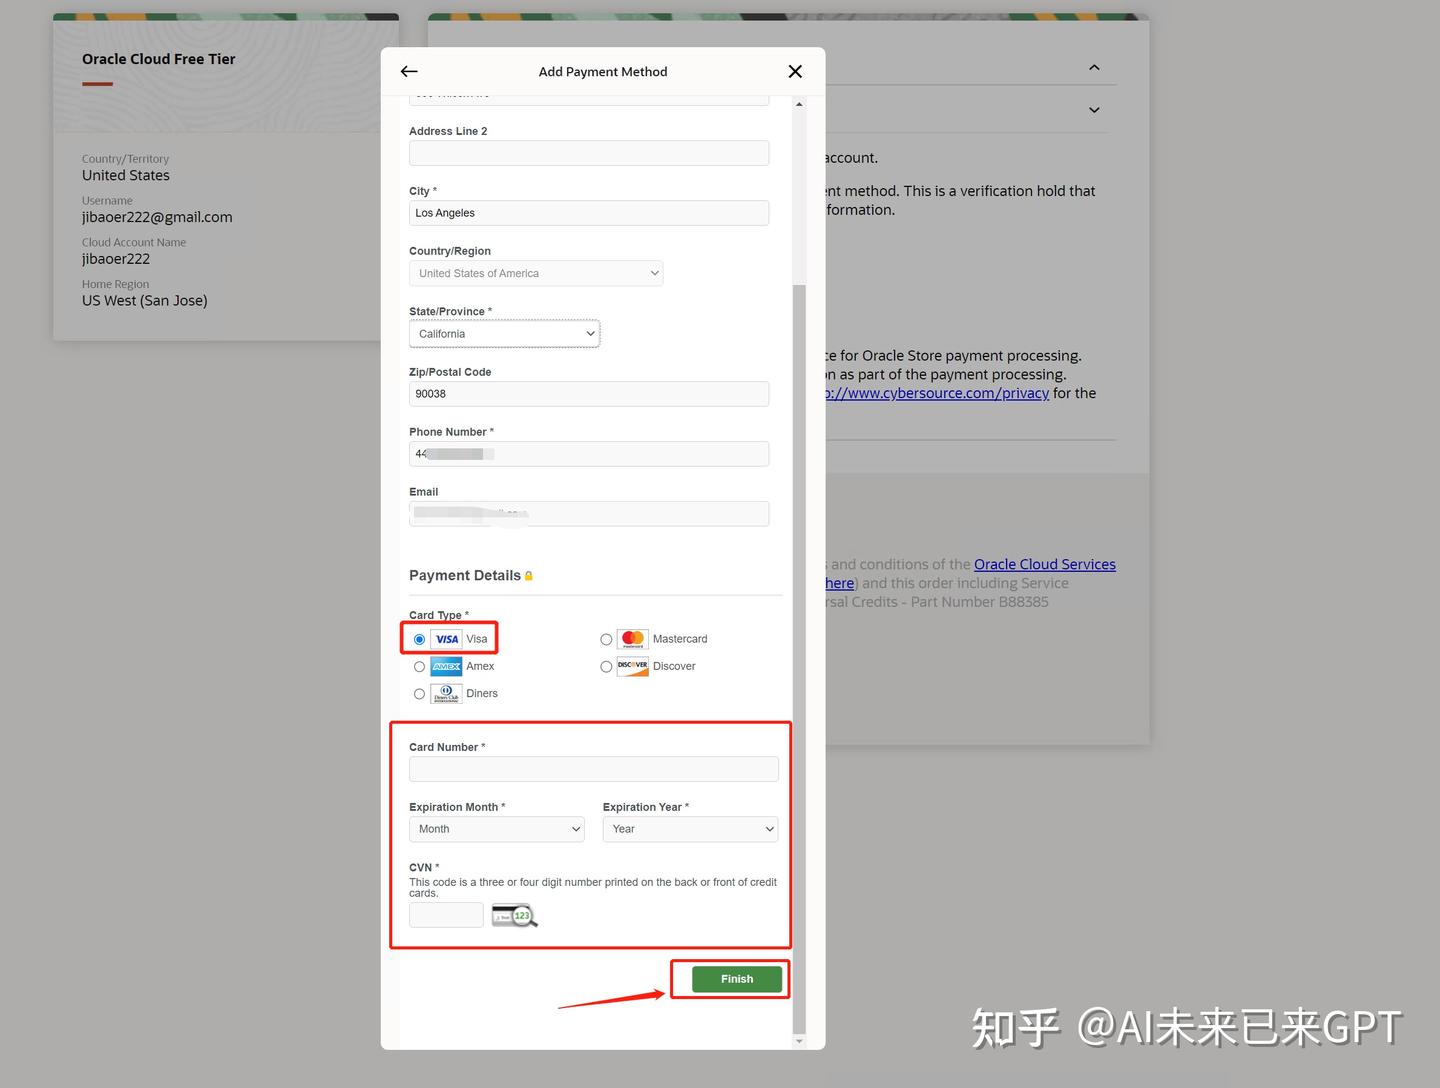Close the Add Payment Method dialog
Image resolution: width=1440 pixels, height=1088 pixels.
[x=795, y=71]
